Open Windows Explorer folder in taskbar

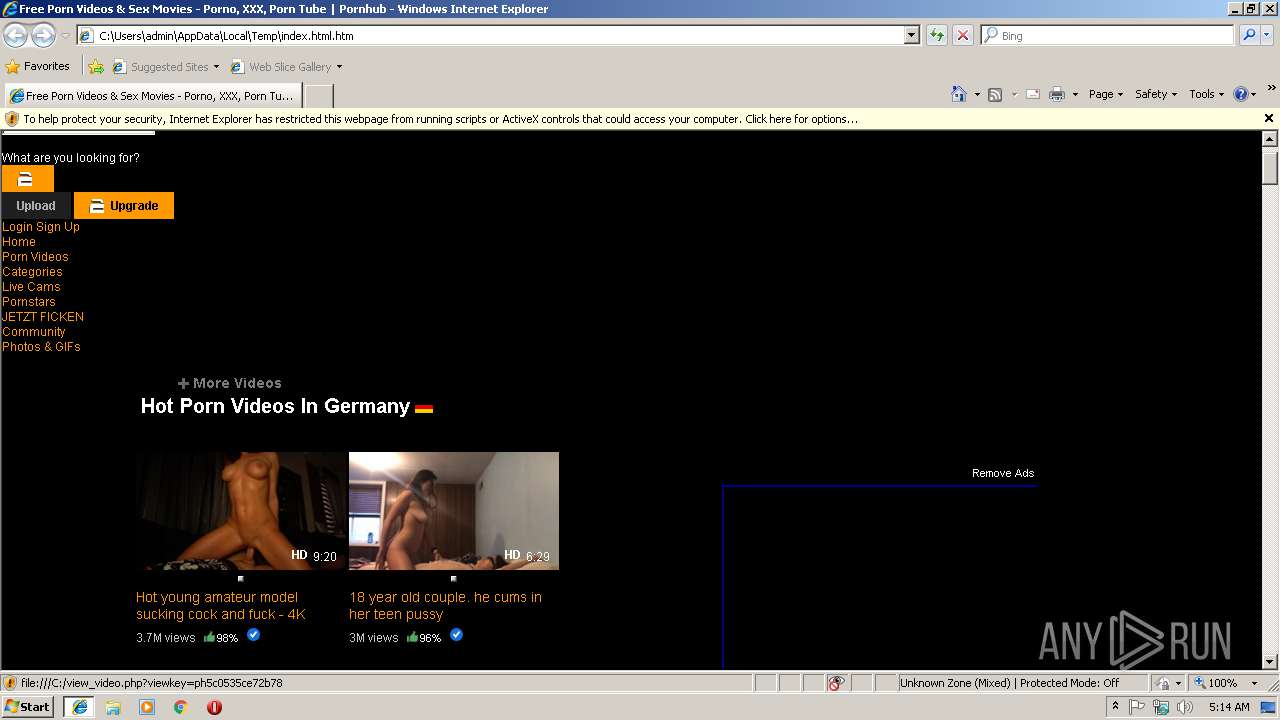pyautogui.click(x=113, y=707)
